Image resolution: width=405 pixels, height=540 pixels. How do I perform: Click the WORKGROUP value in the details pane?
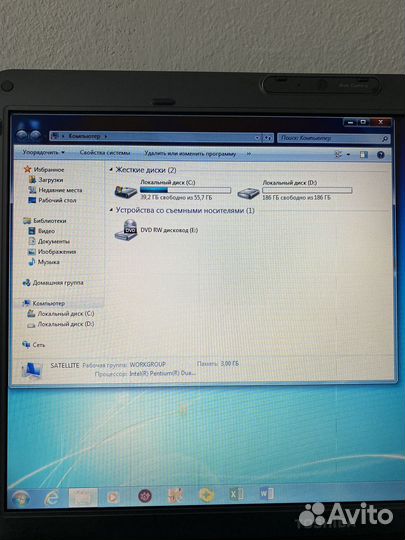pos(147,364)
